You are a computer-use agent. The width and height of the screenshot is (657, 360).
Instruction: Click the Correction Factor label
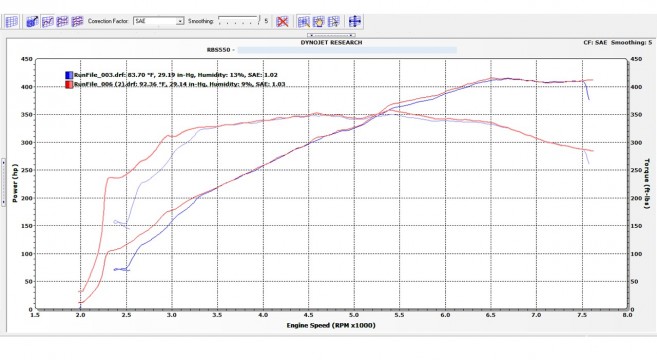point(108,21)
